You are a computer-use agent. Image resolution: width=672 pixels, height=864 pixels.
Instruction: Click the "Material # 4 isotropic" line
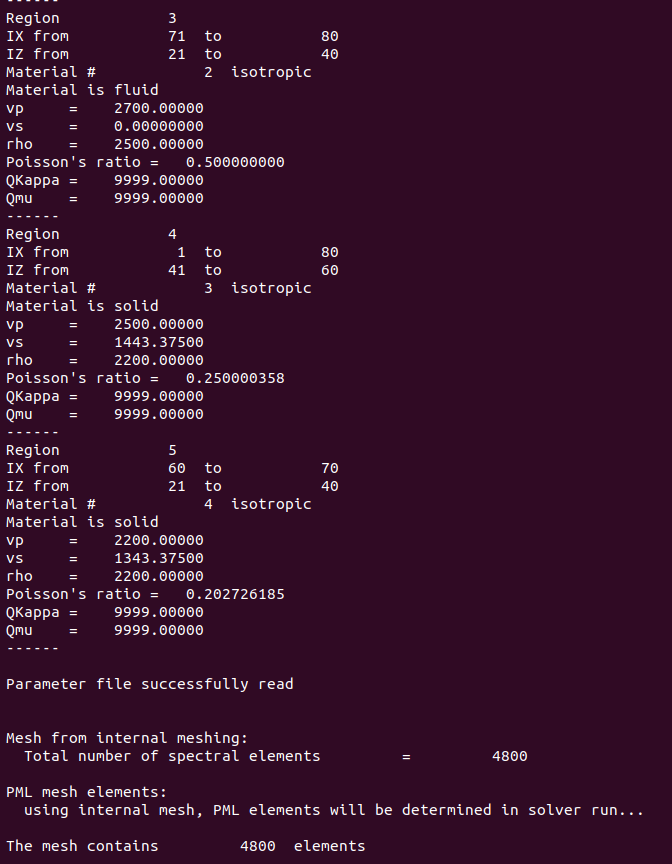(158, 504)
